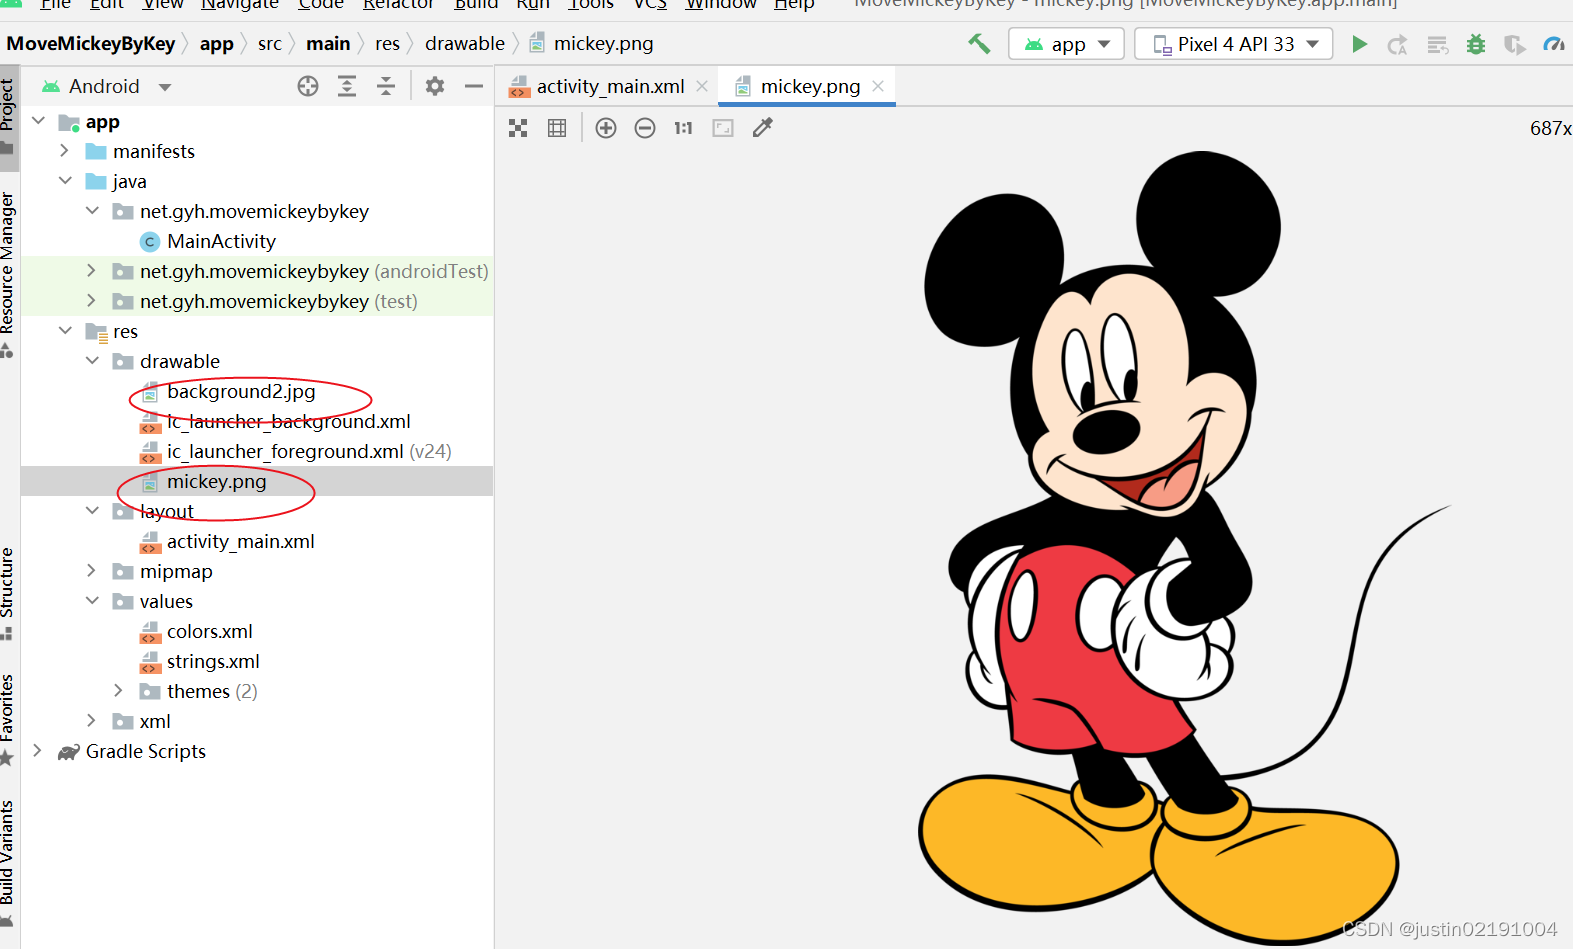Select mickey.png in project tree
Image resolution: width=1573 pixels, height=949 pixels.
pos(216,481)
